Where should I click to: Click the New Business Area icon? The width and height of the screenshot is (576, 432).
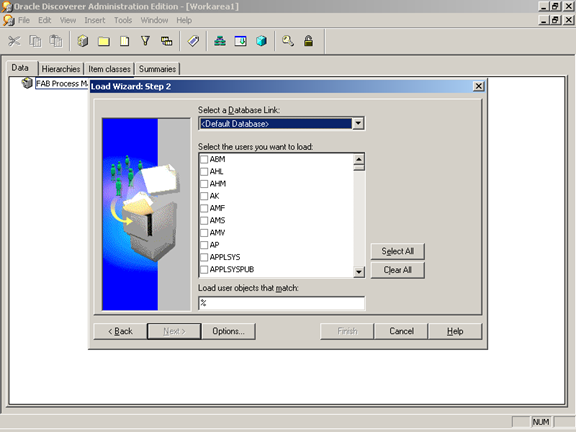[x=83, y=41]
